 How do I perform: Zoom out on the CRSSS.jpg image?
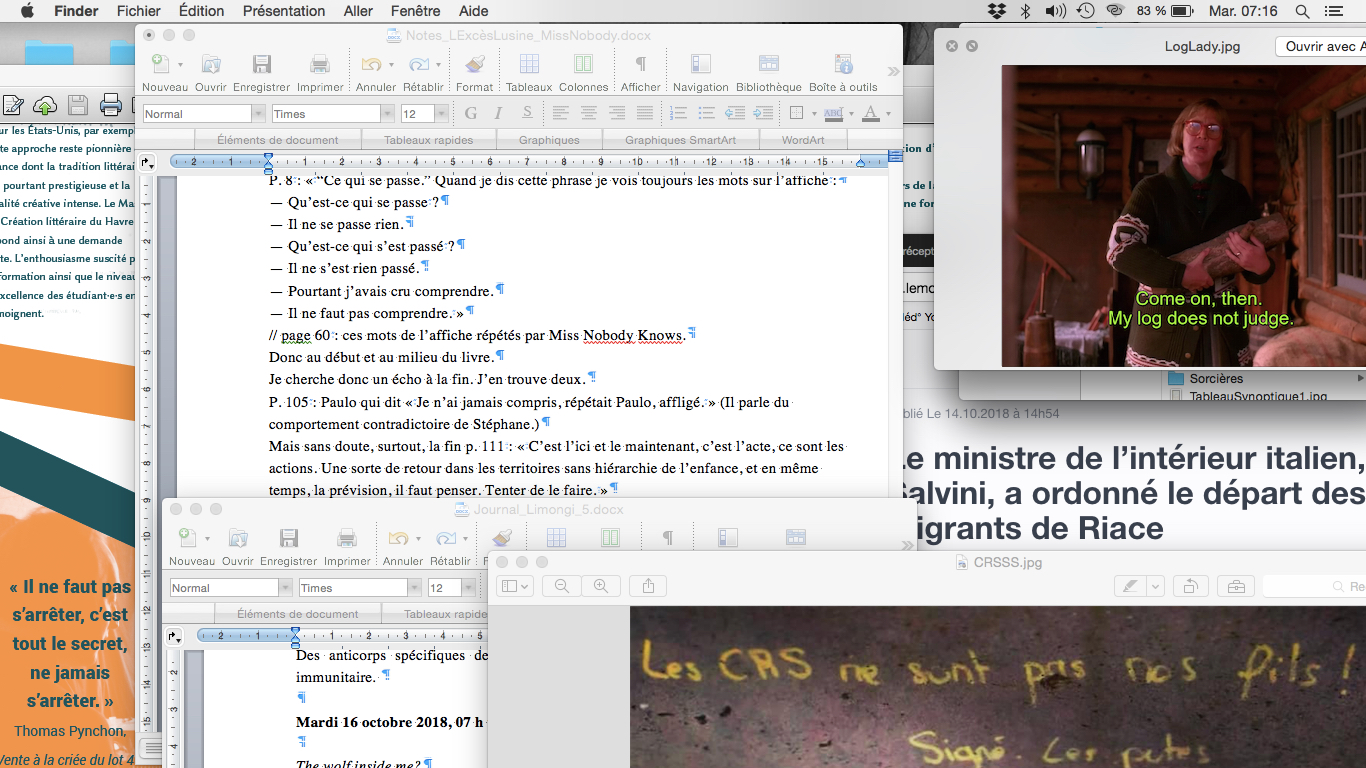[x=562, y=586]
